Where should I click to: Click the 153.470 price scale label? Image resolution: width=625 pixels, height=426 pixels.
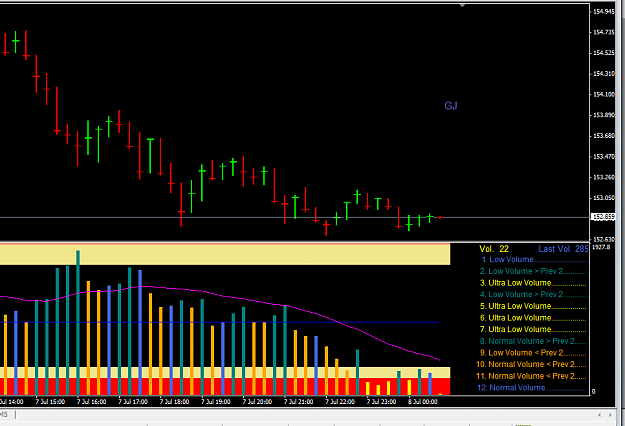point(604,157)
